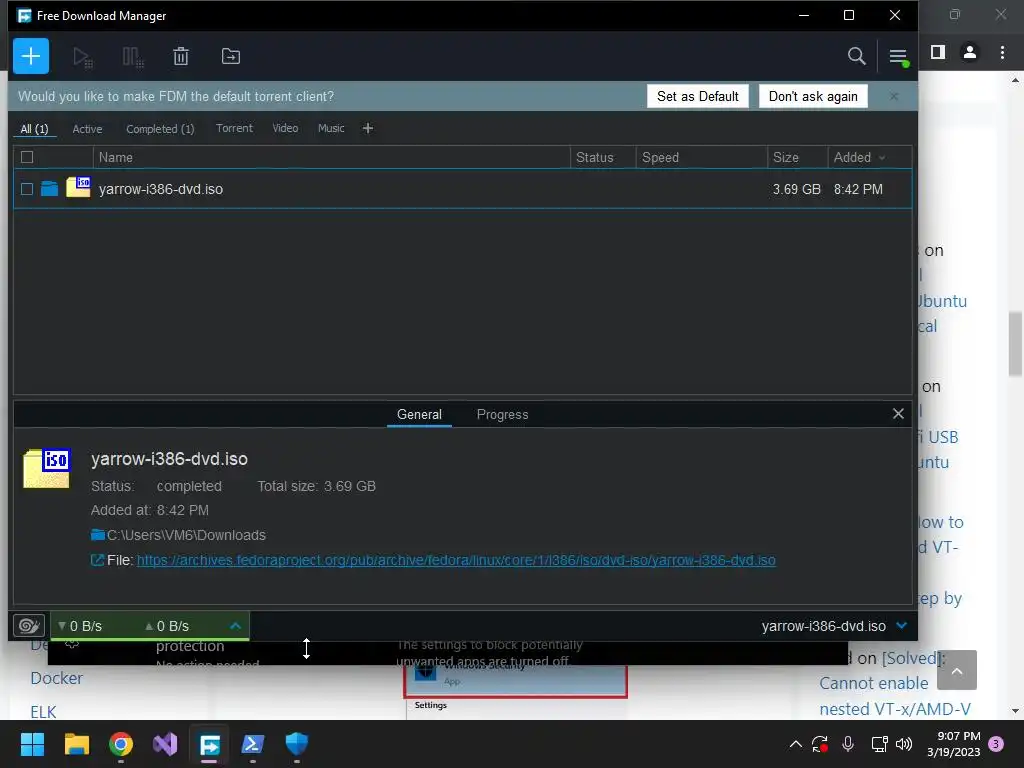Add a new download with plus button
The image size is (1024, 768).
(31, 56)
